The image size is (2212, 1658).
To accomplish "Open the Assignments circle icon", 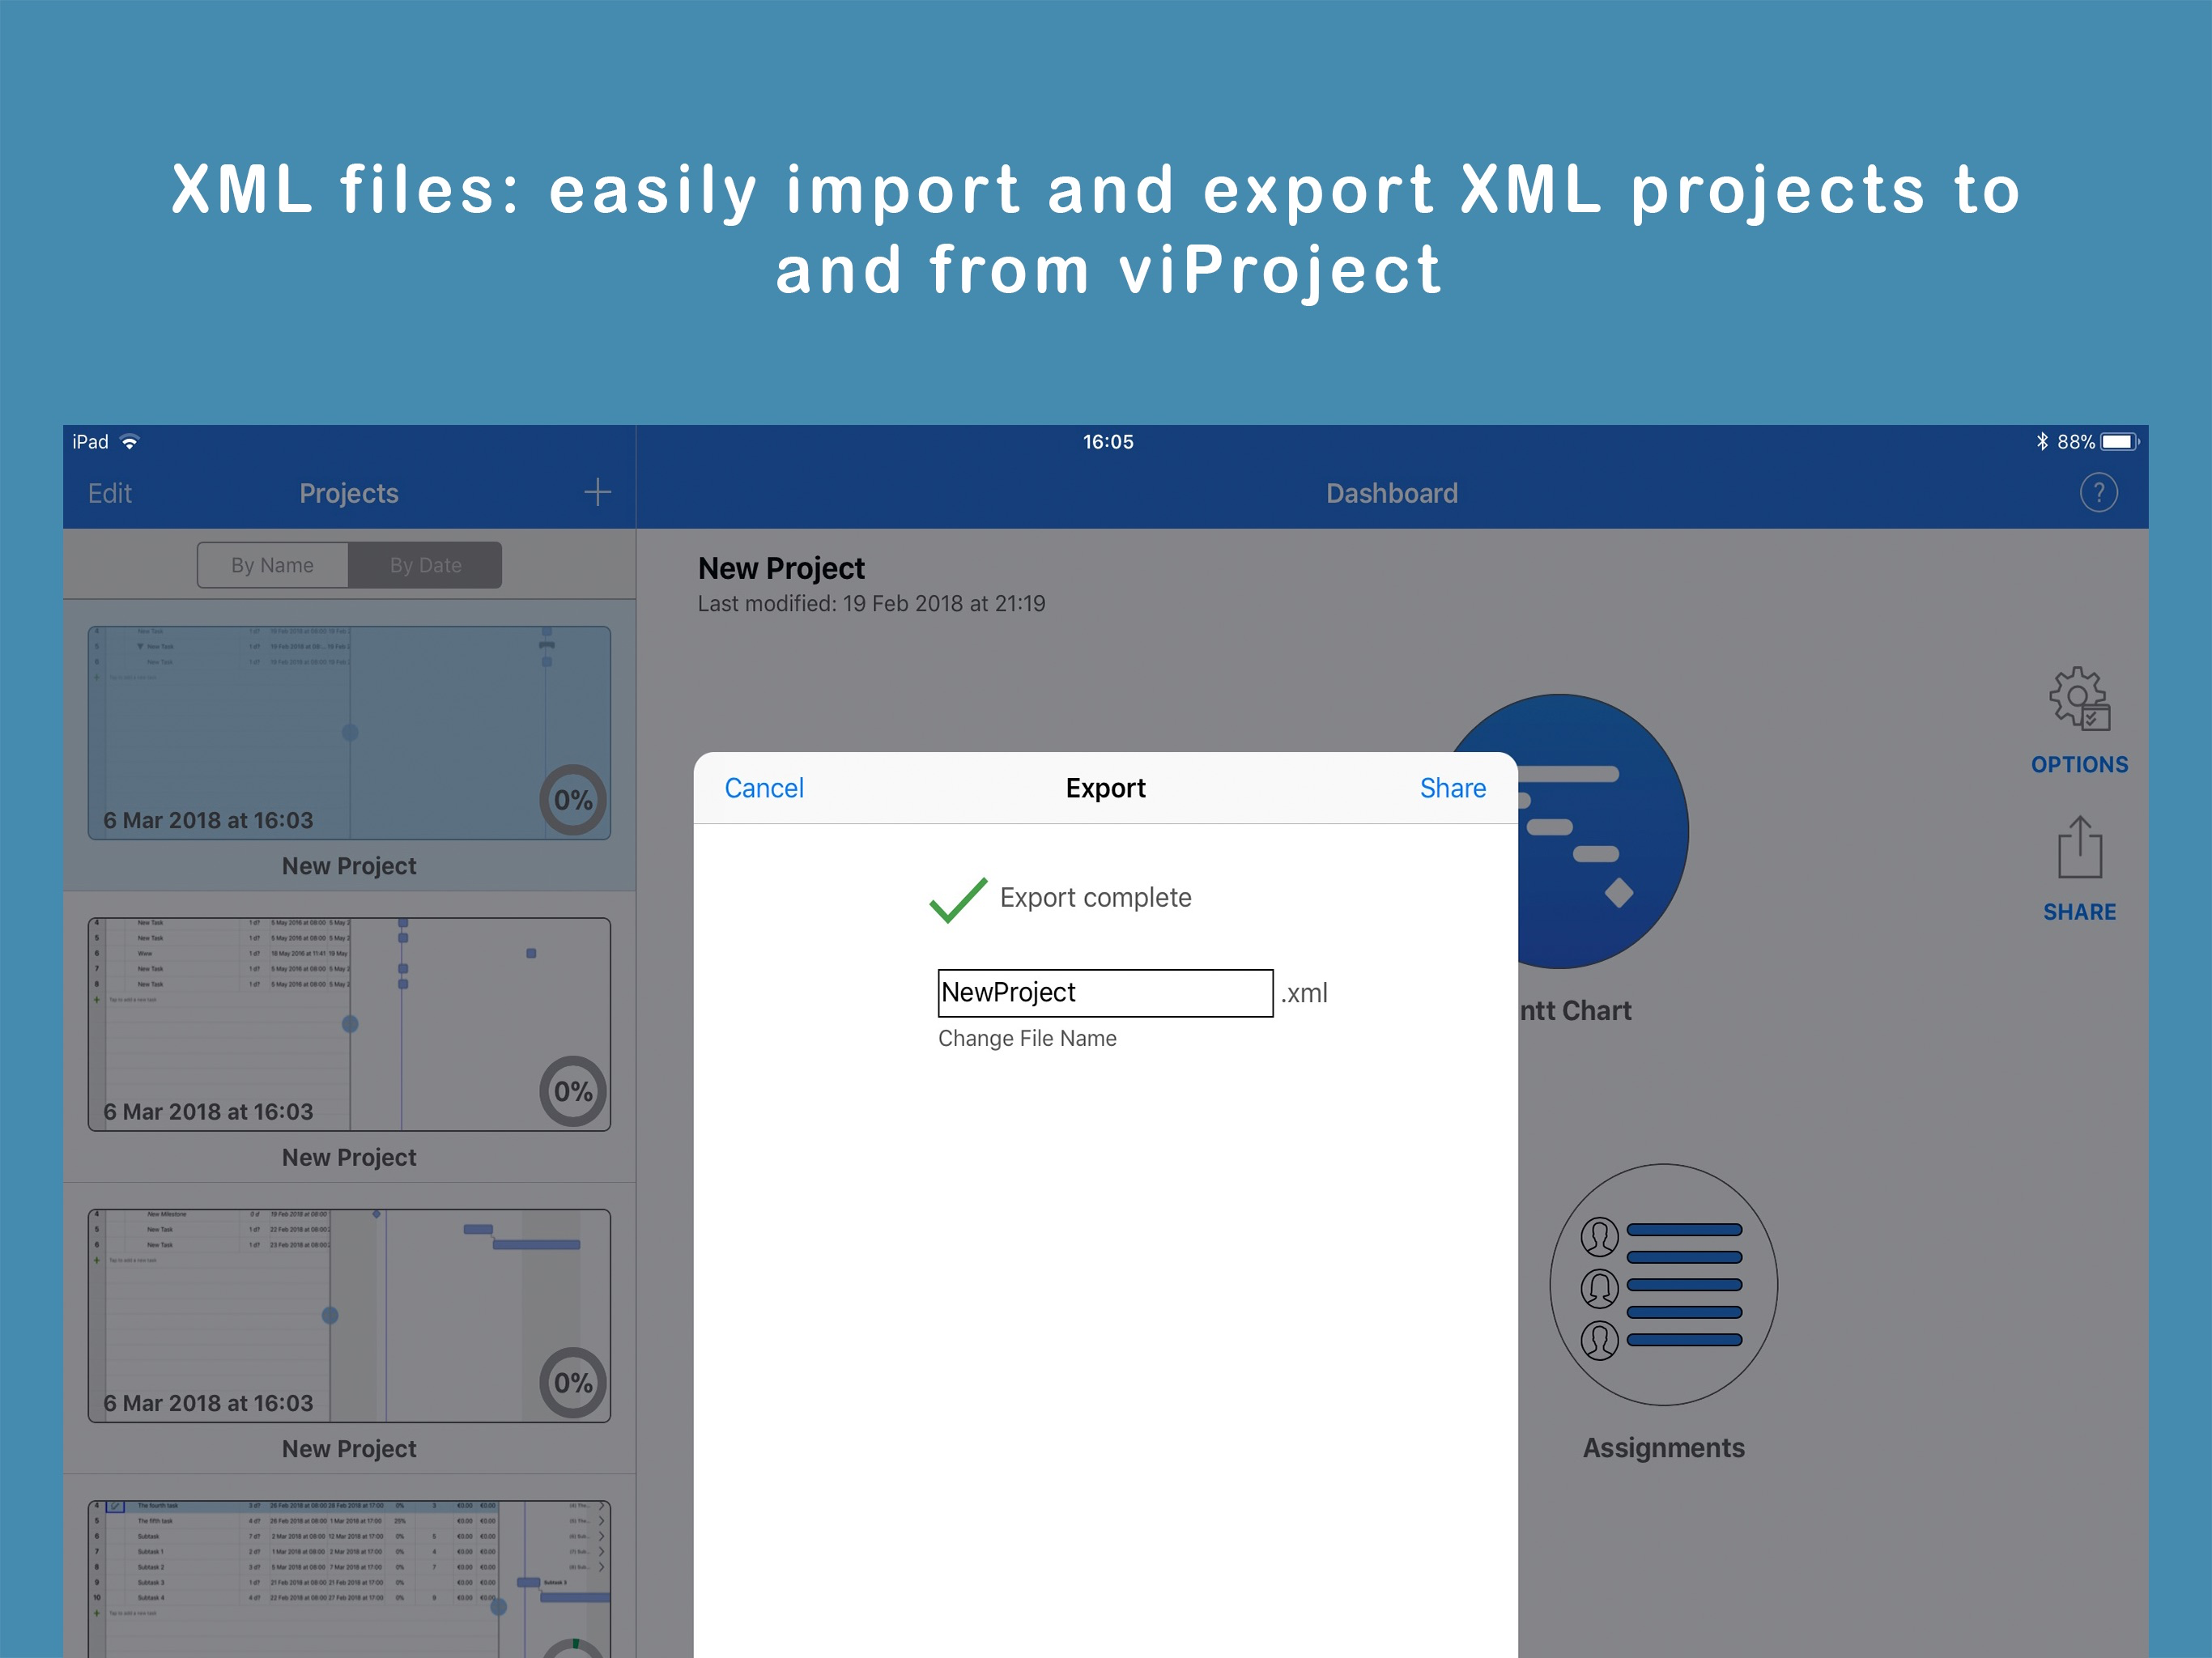I will pos(1663,1285).
